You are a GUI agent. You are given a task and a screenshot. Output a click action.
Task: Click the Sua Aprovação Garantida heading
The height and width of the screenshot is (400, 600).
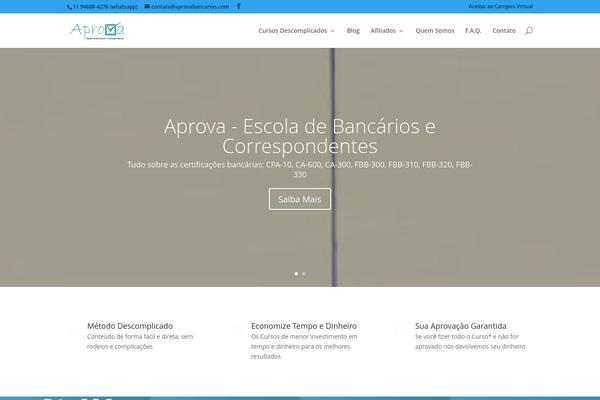pos(461,326)
